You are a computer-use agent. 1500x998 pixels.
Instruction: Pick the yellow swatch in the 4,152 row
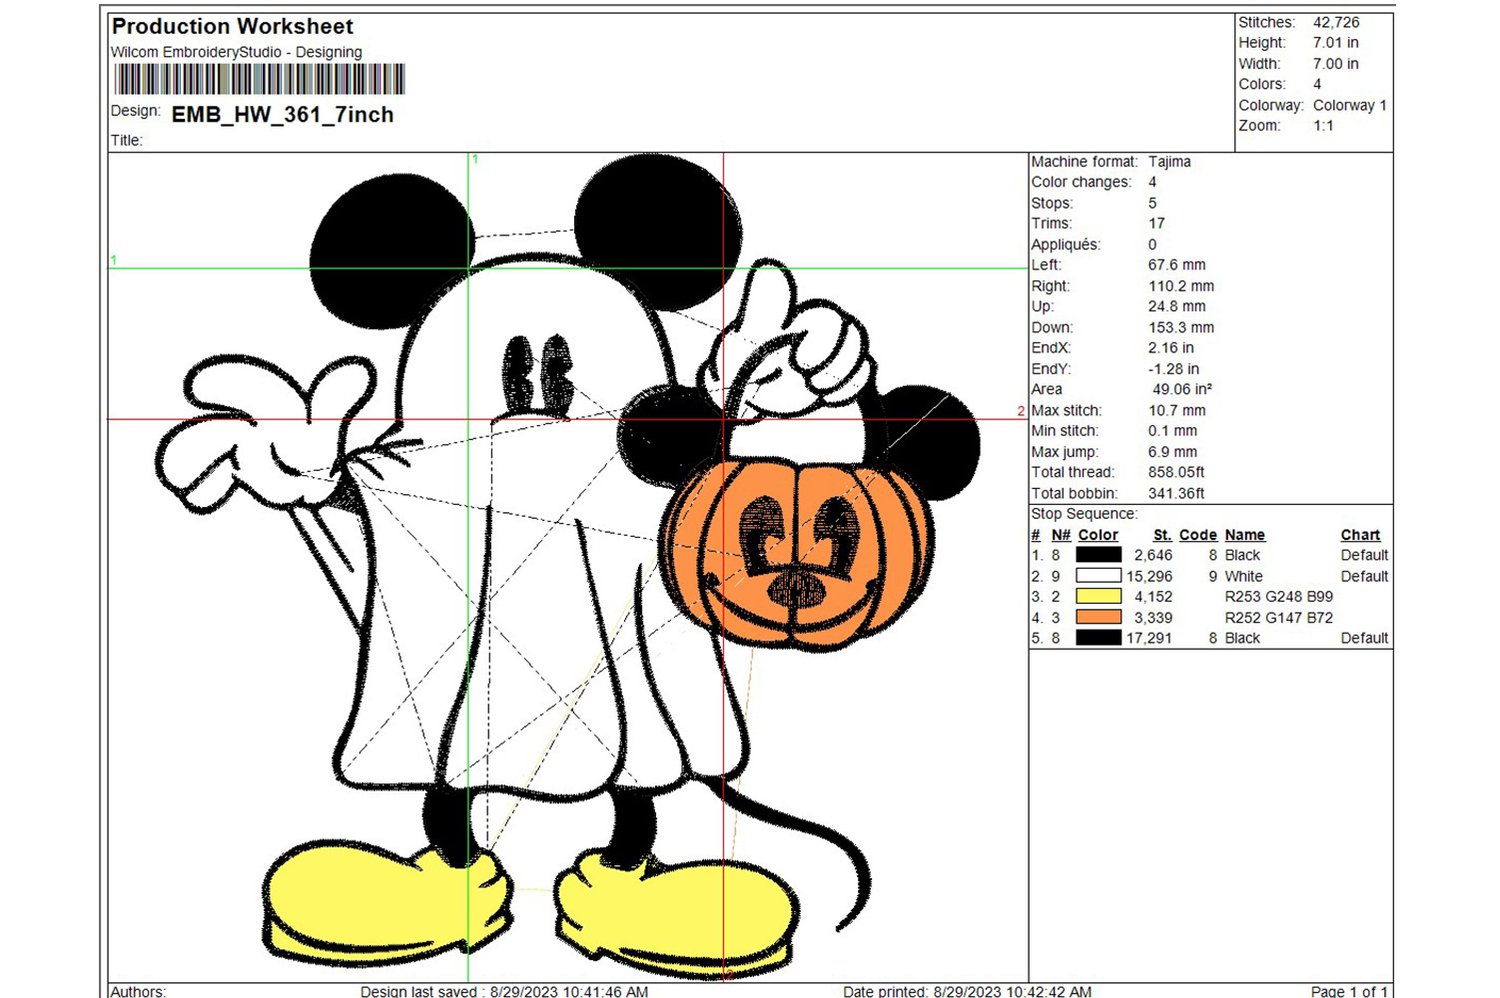pos(1098,597)
